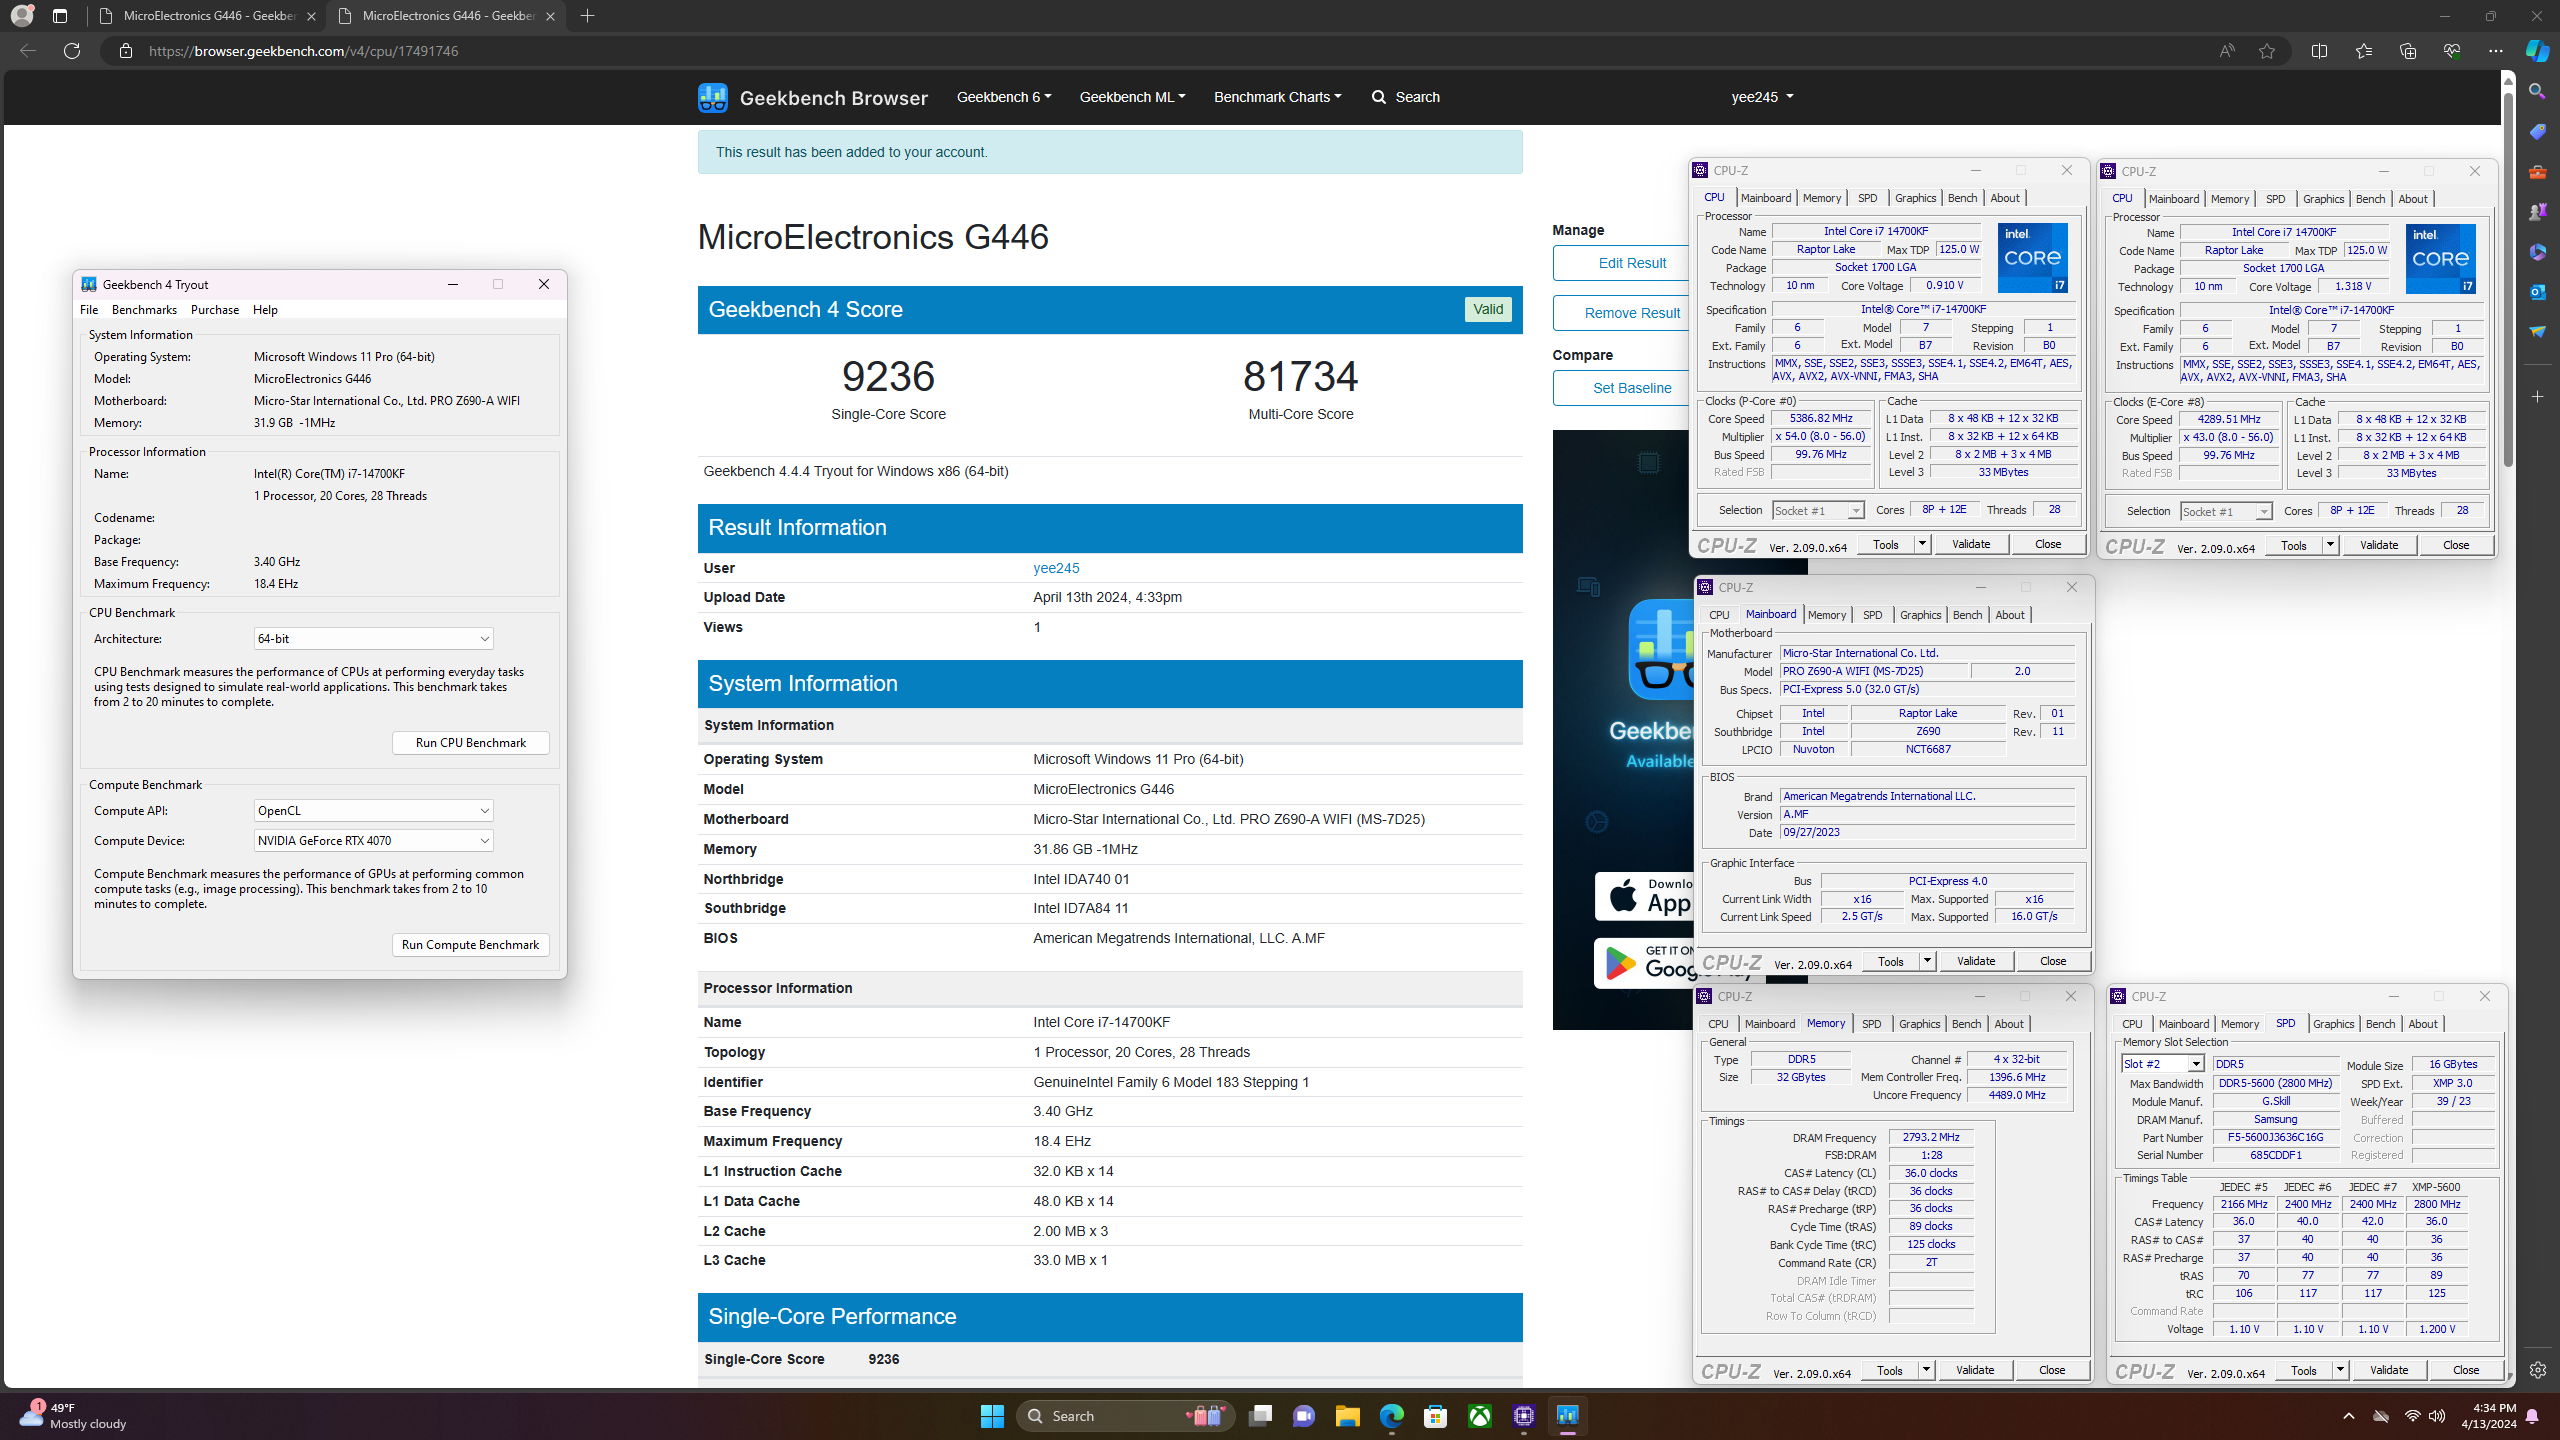Open Microsoft Store from the taskbar
Screen dimensions: 2560x1440
tap(1435, 1416)
